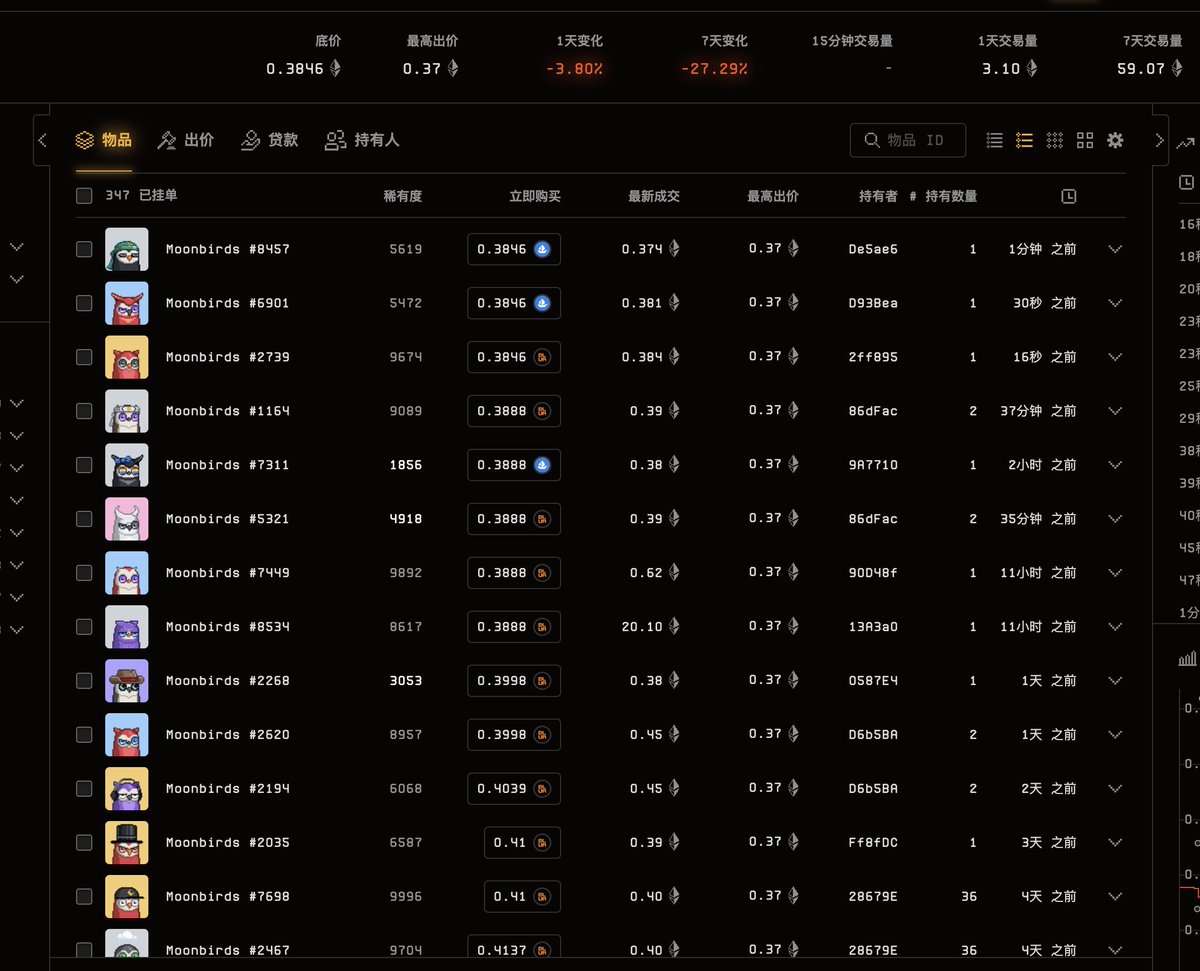This screenshot has height=971, width=1200.
Task: Sort by the 最新成交 column header
Action: coord(654,196)
